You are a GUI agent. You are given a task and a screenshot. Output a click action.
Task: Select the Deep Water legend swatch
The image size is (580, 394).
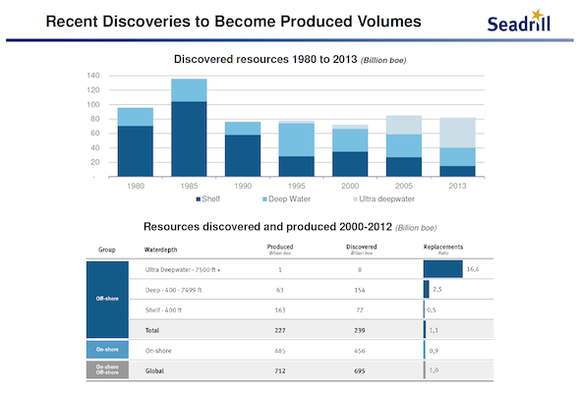pyautogui.click(x=264, y=199)
